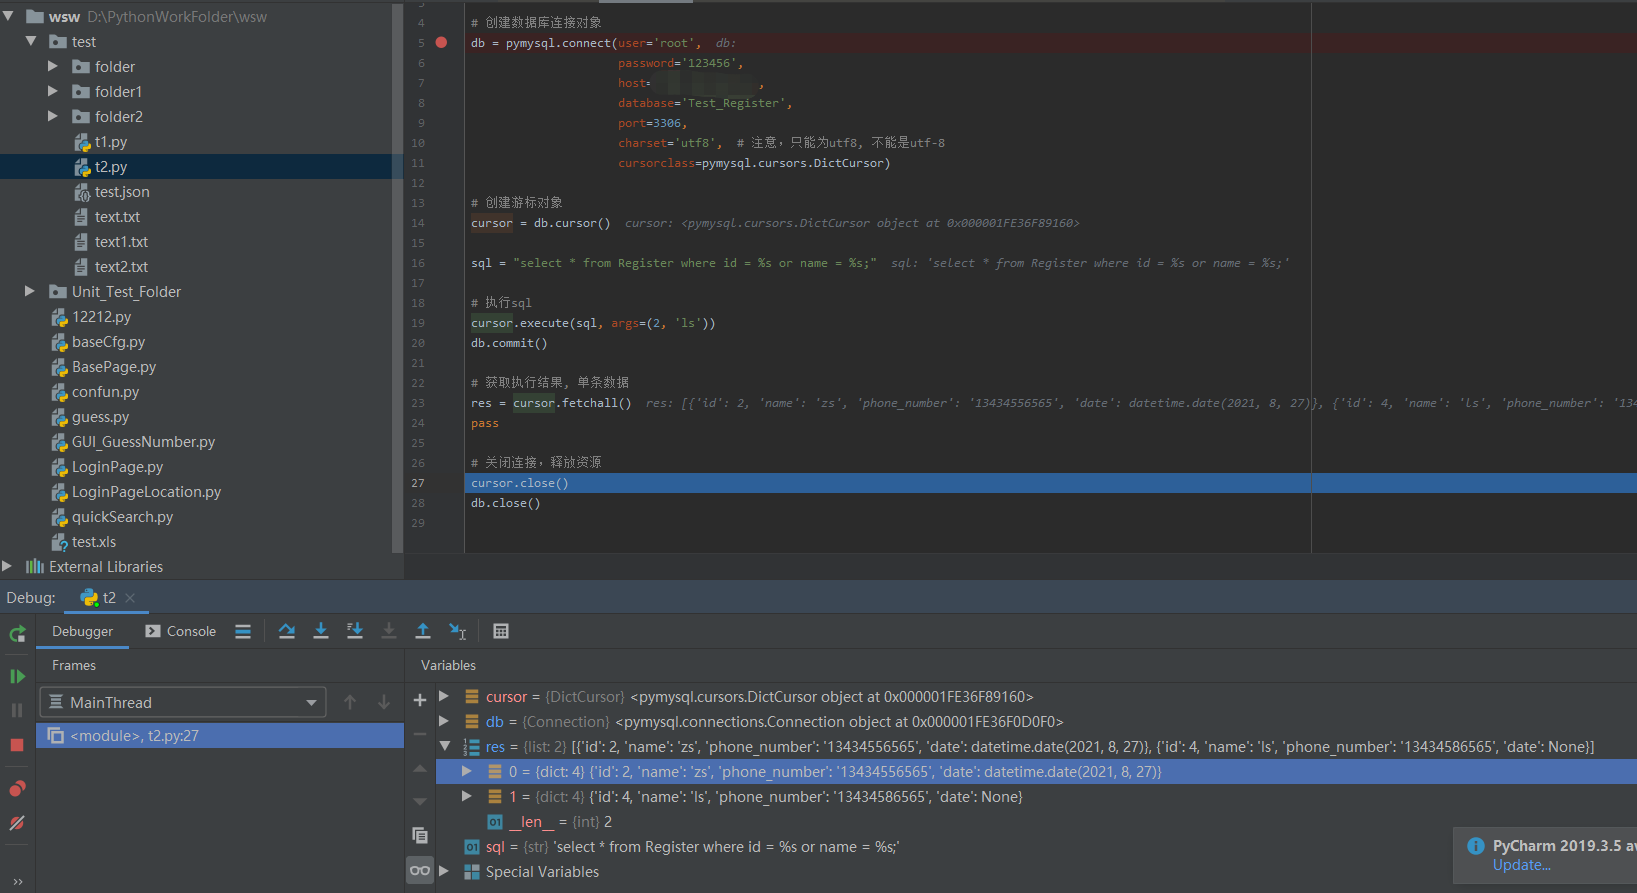The image size is (1637, 893).
Task: Select the previous frame arrow
Action: [350, 702]
